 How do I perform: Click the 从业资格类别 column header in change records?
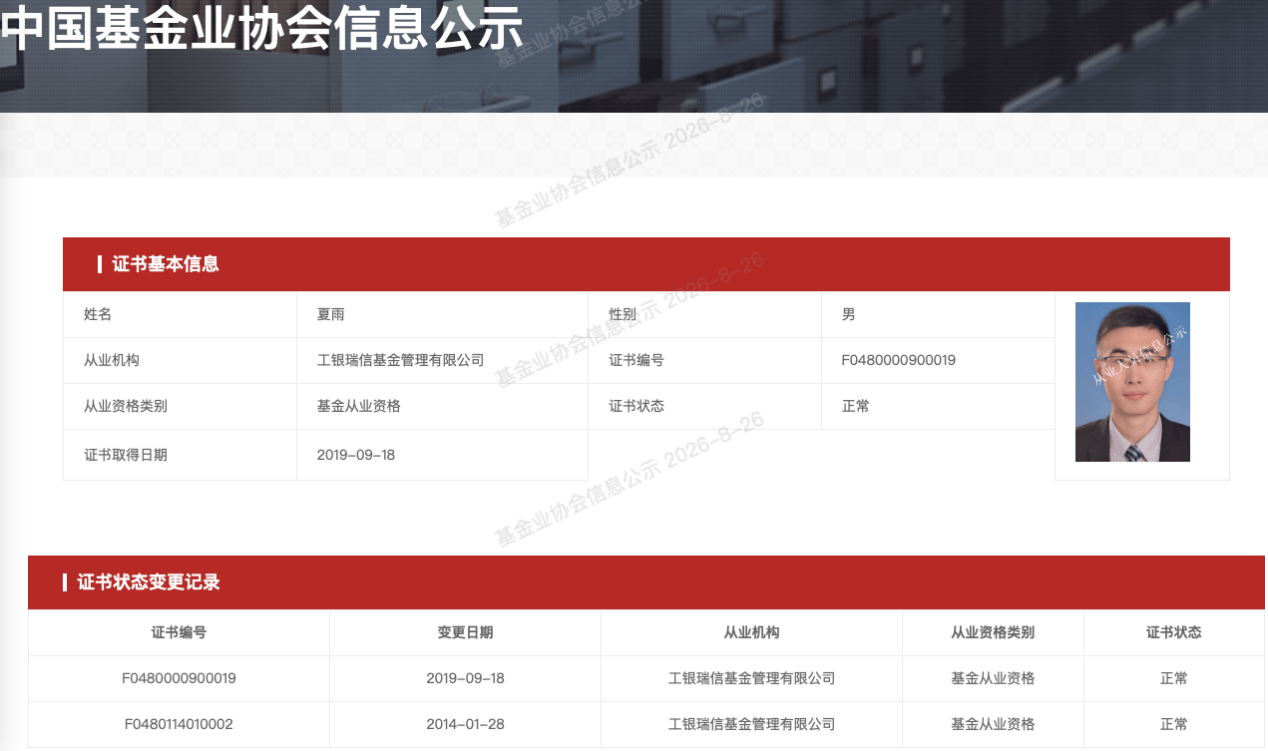point(993,632)
